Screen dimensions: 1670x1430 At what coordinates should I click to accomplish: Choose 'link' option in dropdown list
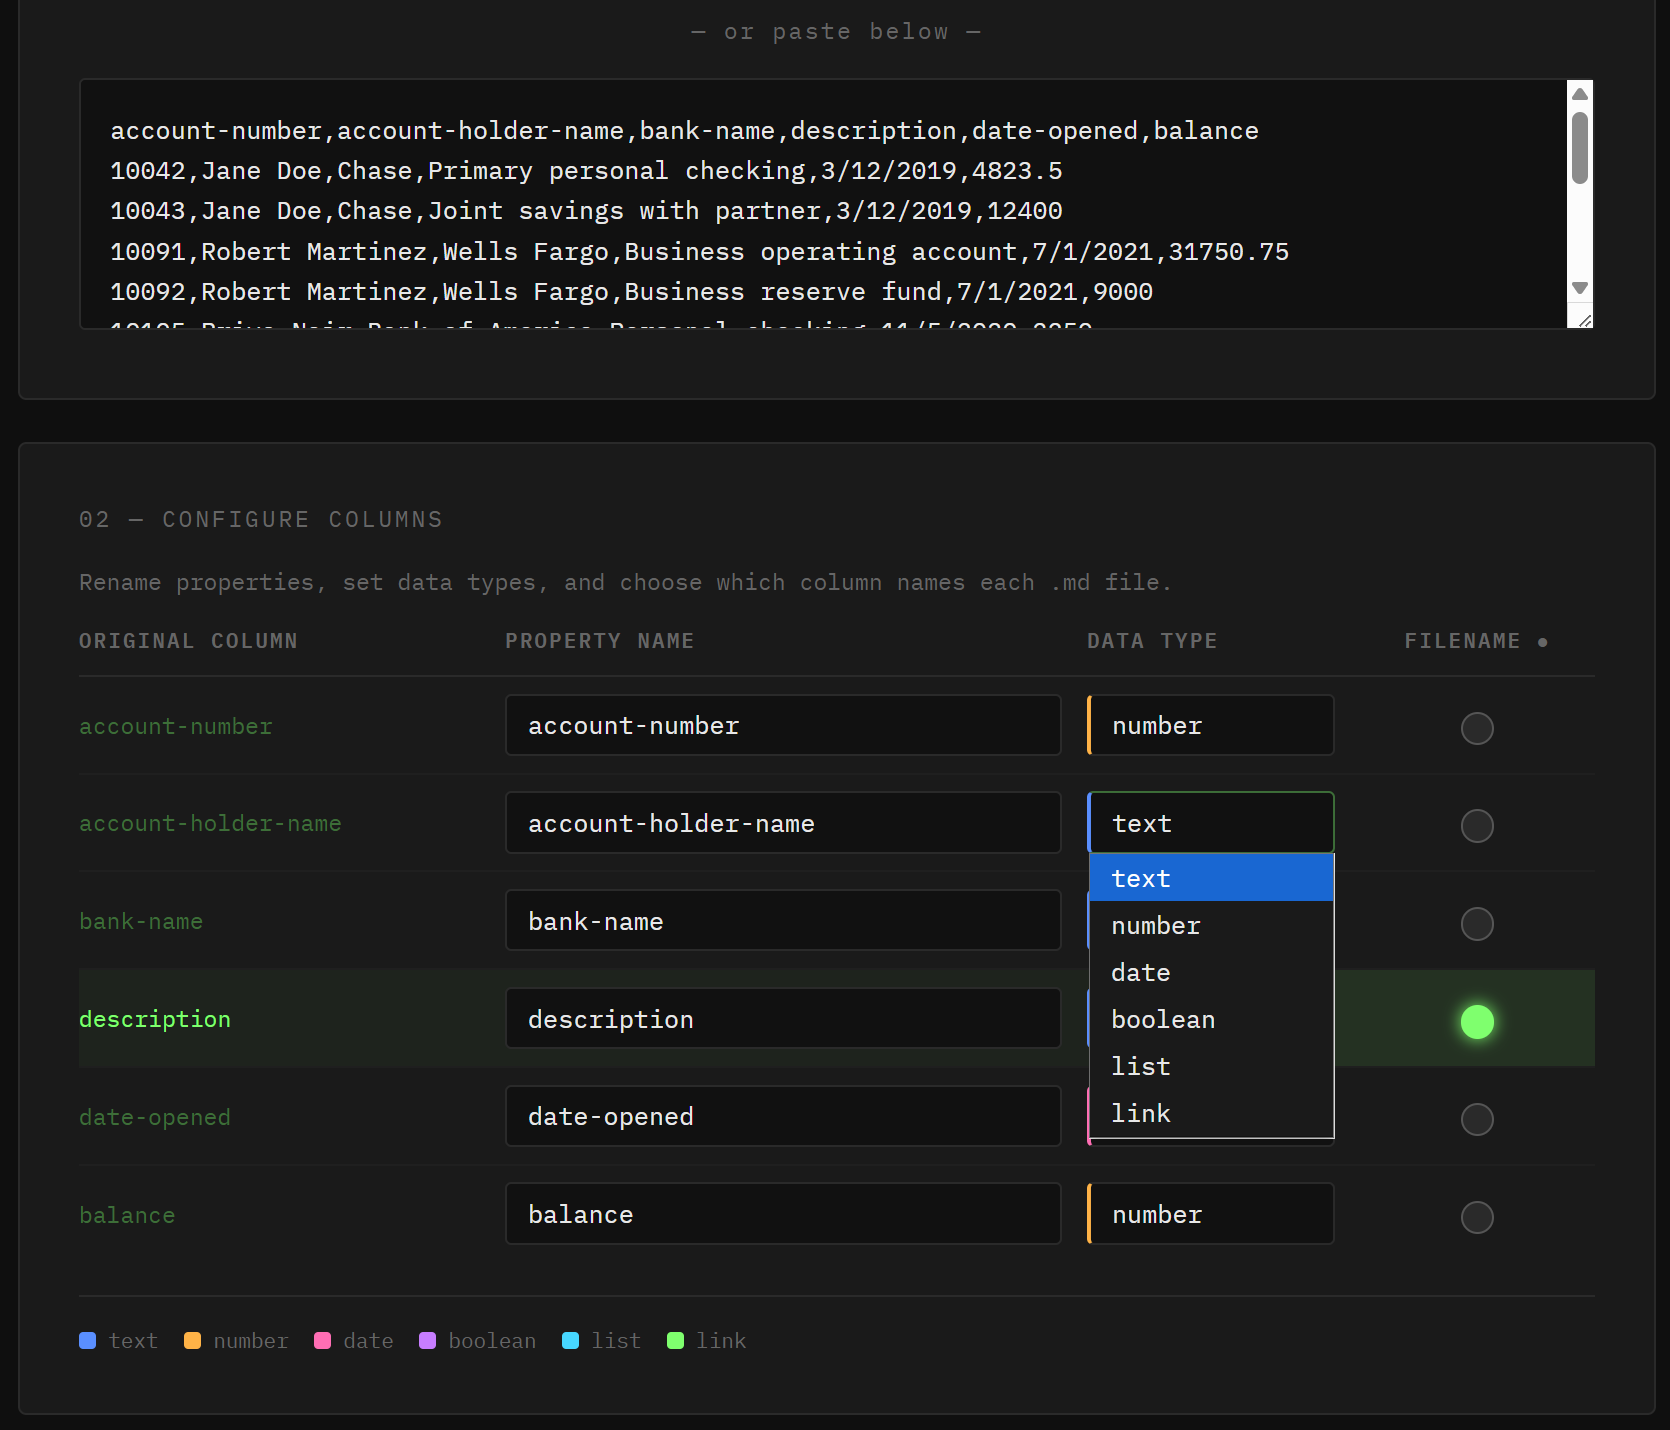(1211, 1113)
